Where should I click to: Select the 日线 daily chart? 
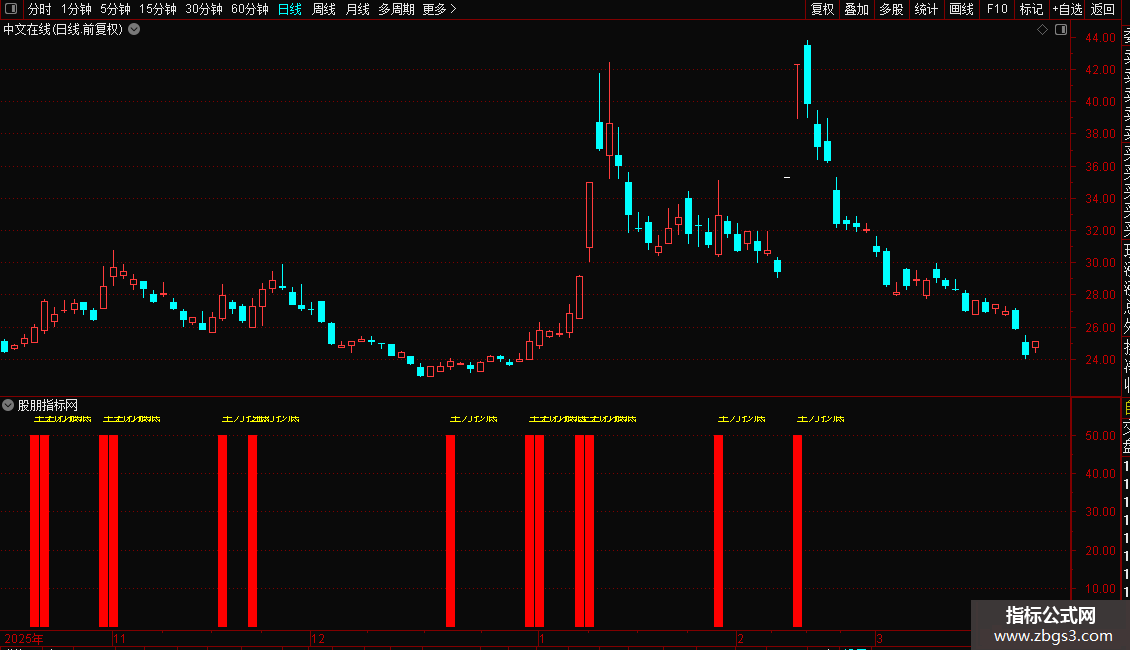coord(290,9)
